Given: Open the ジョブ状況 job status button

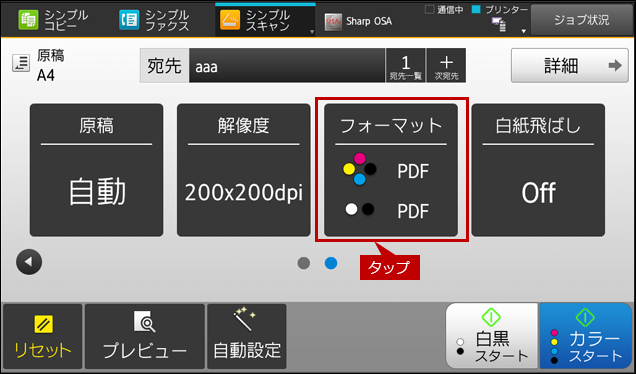Looking at the screenshot, I should point(582,20).
